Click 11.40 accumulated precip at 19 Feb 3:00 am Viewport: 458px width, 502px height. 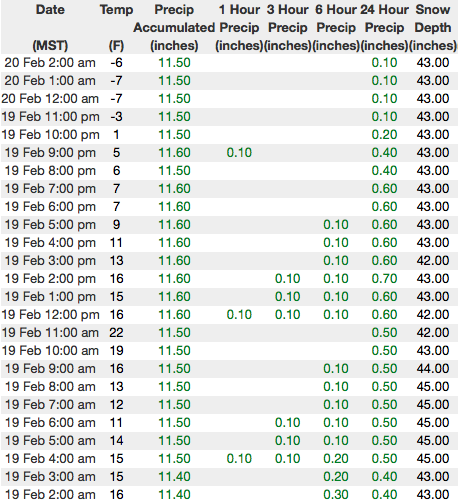pyautogui.click(x=174, y=477)
